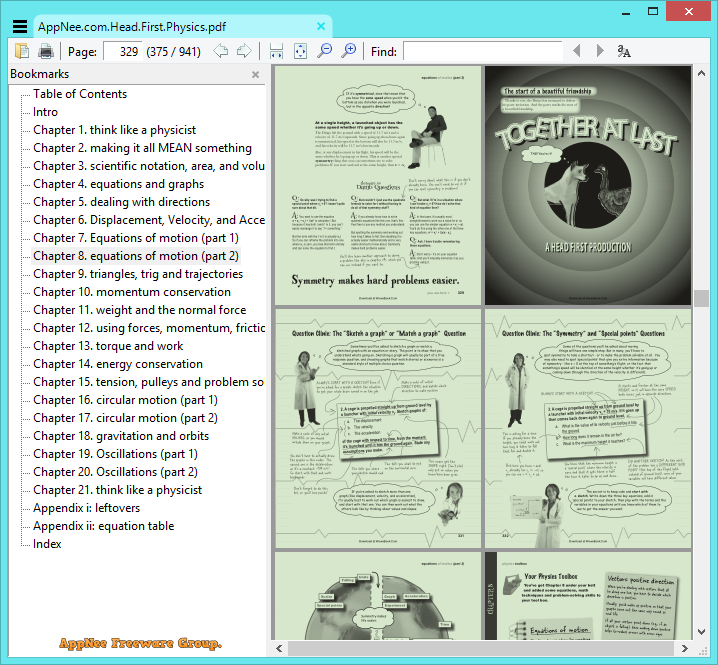The image size is (718, 665).
Task: Click the Sketch a graph Question Clinic page
Action: point(378,429)
